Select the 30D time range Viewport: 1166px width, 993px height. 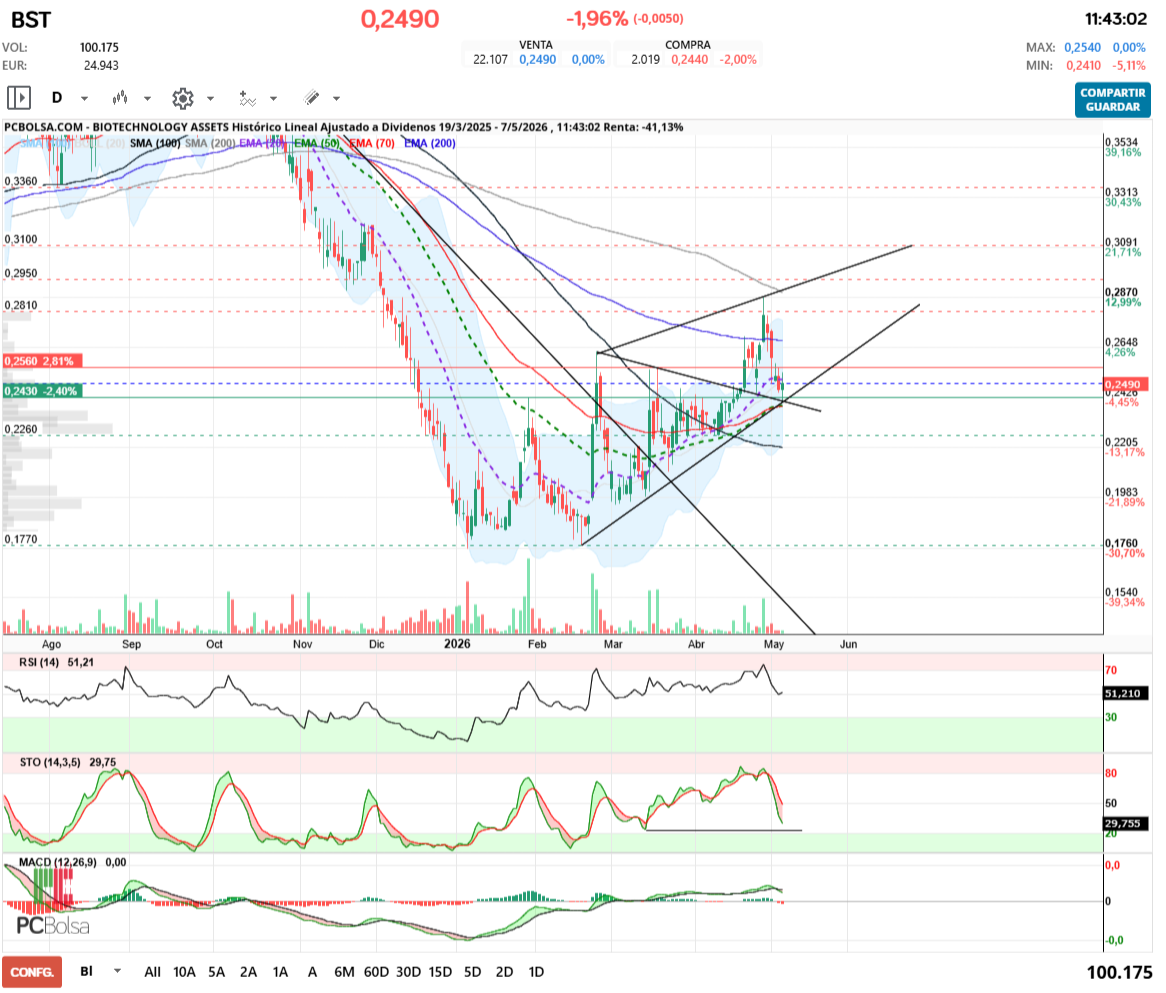click(408, 971)
